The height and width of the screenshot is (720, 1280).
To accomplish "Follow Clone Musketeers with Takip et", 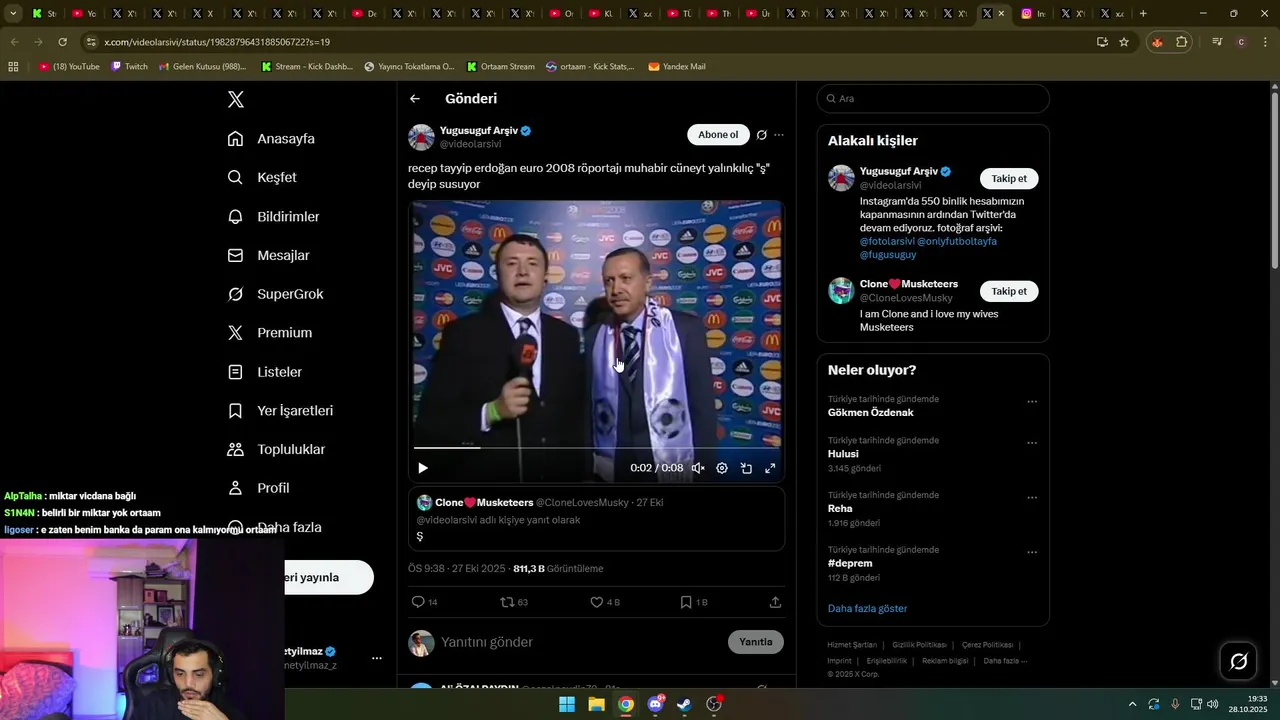I will [1009, 291].
